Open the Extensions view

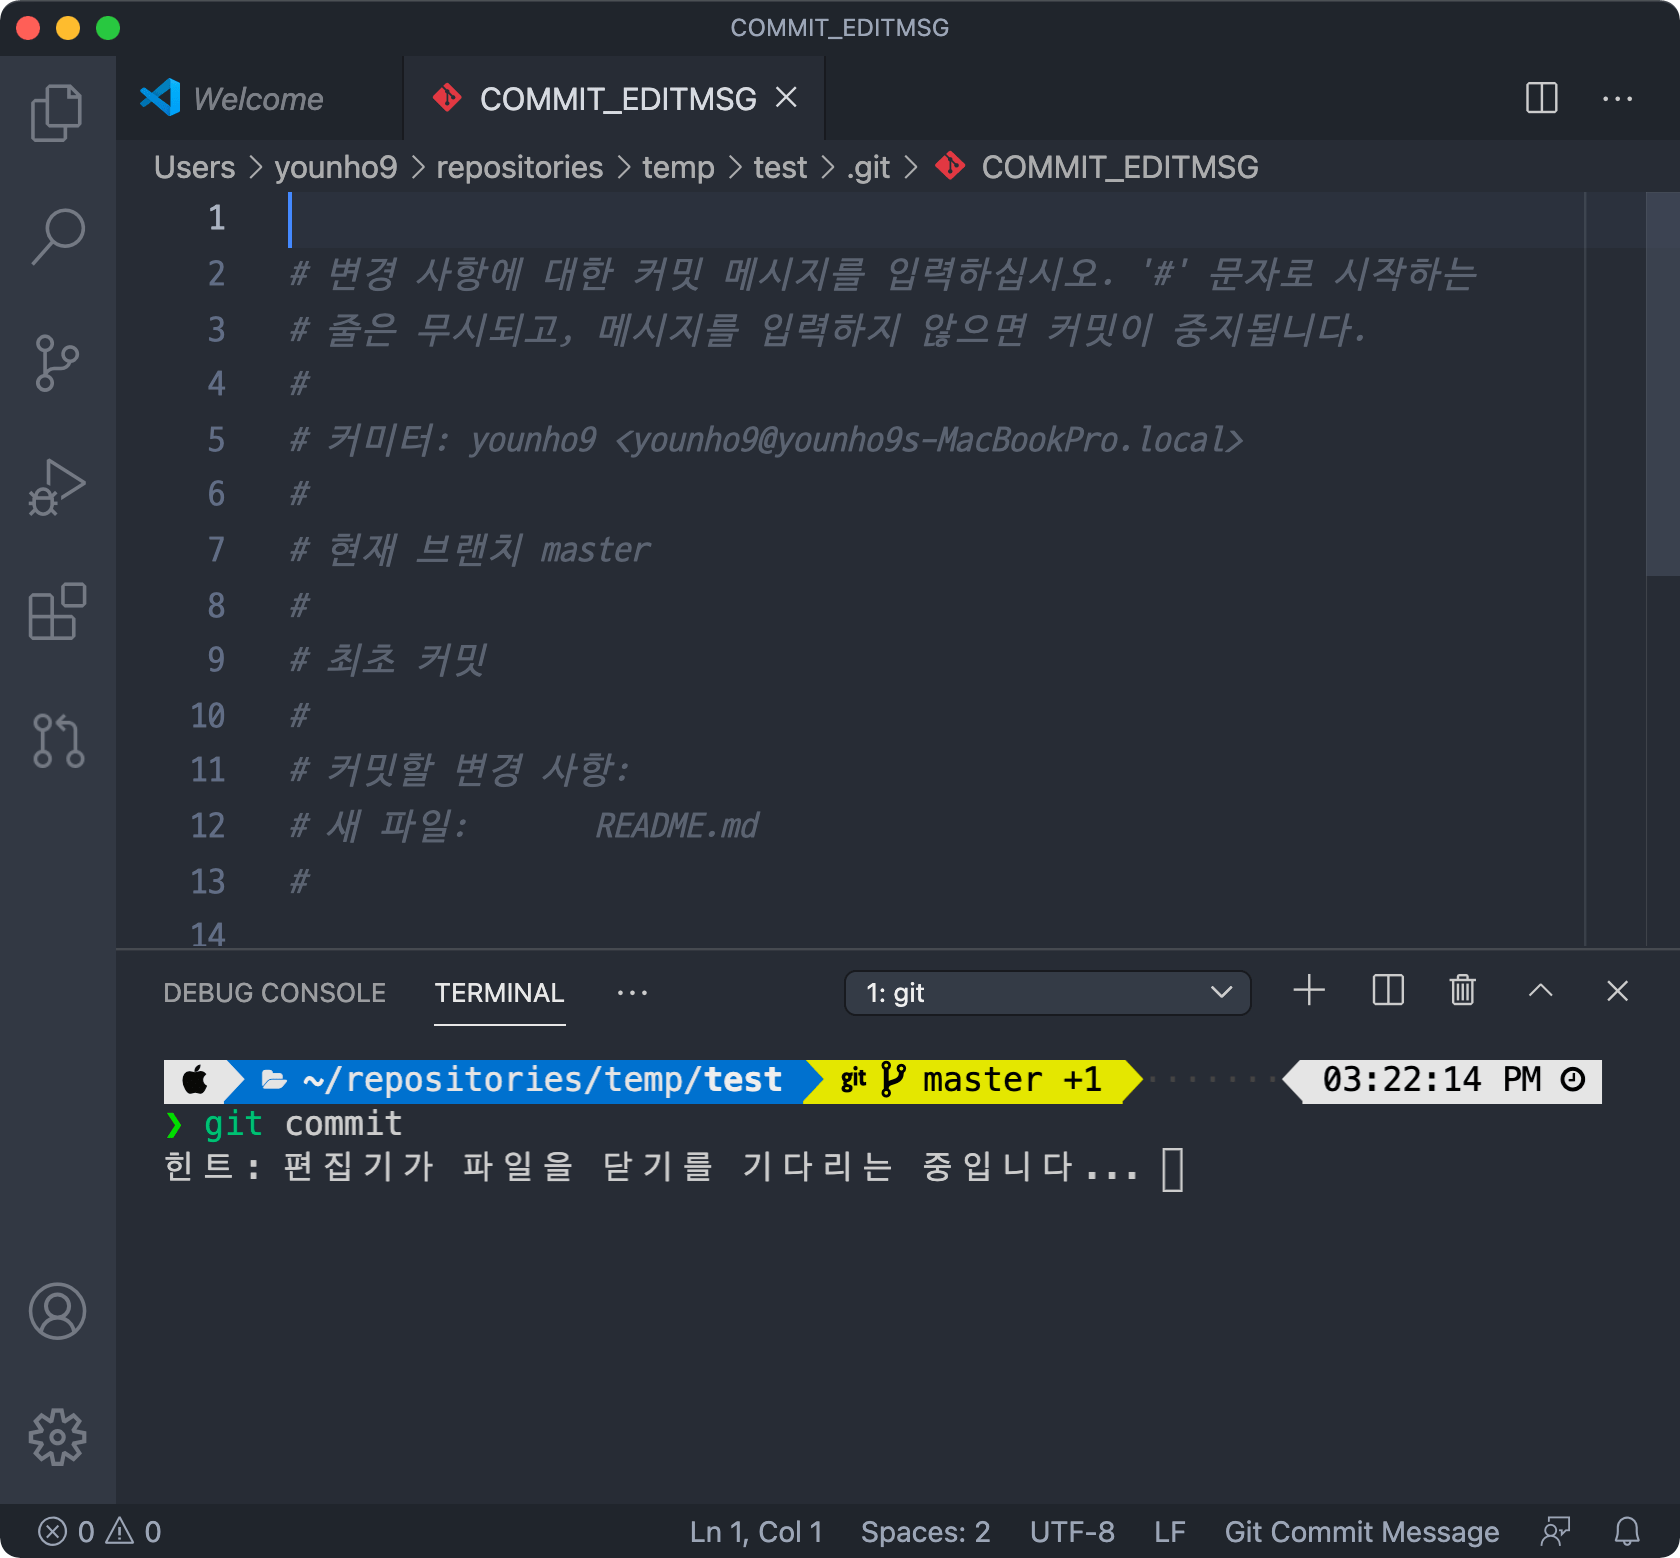pos(57,611)
